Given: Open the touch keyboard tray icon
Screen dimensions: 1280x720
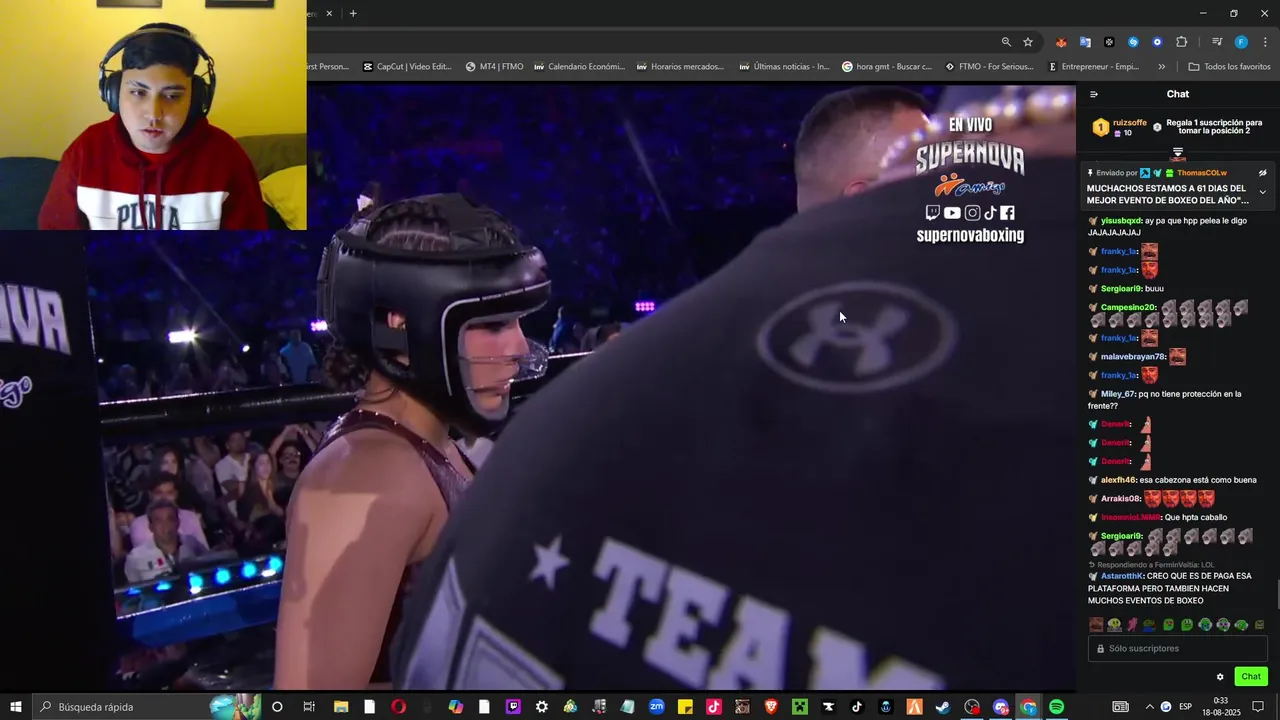Looking at the screenshot, I should coord(1121,707).
